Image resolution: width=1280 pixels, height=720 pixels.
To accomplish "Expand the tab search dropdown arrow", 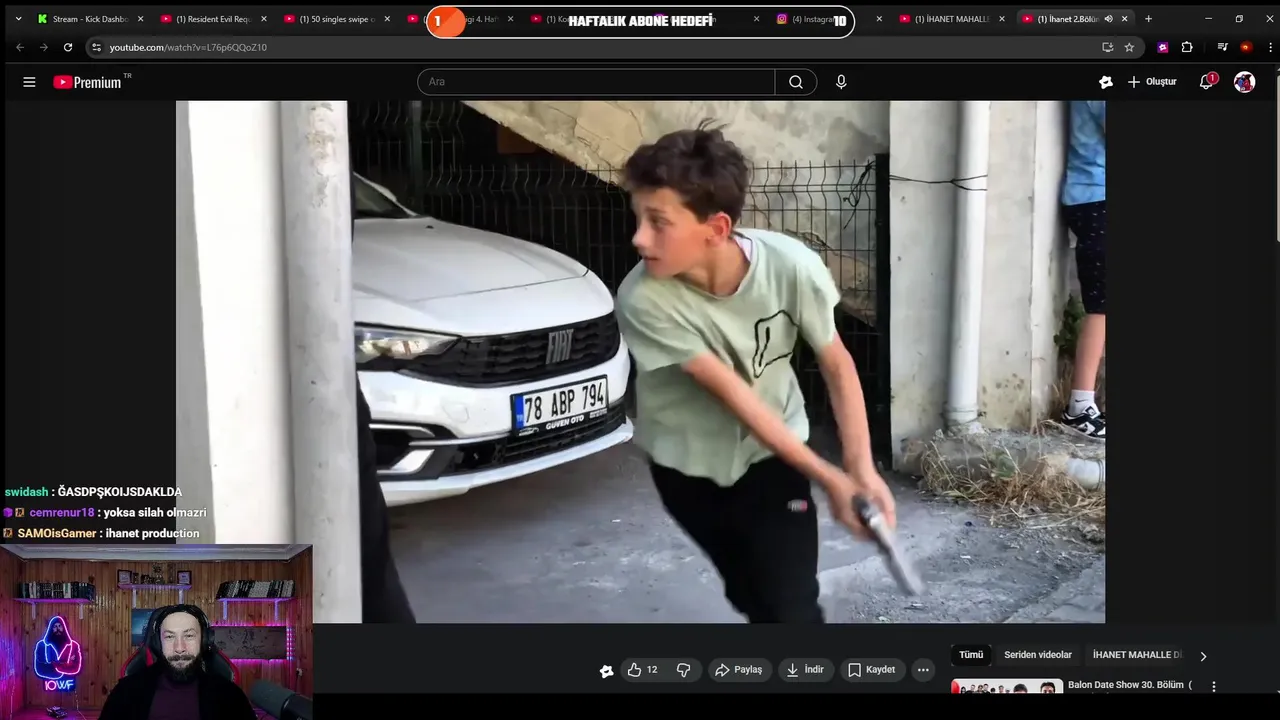I will point(18,19).
